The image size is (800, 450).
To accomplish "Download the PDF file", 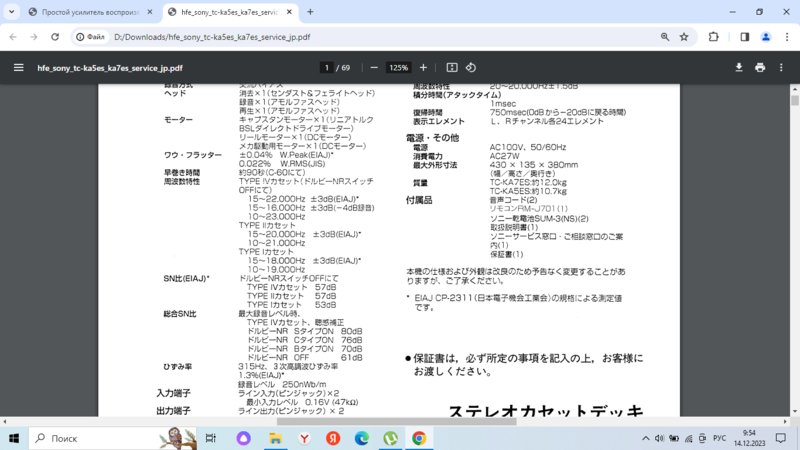I will point(739,67).
